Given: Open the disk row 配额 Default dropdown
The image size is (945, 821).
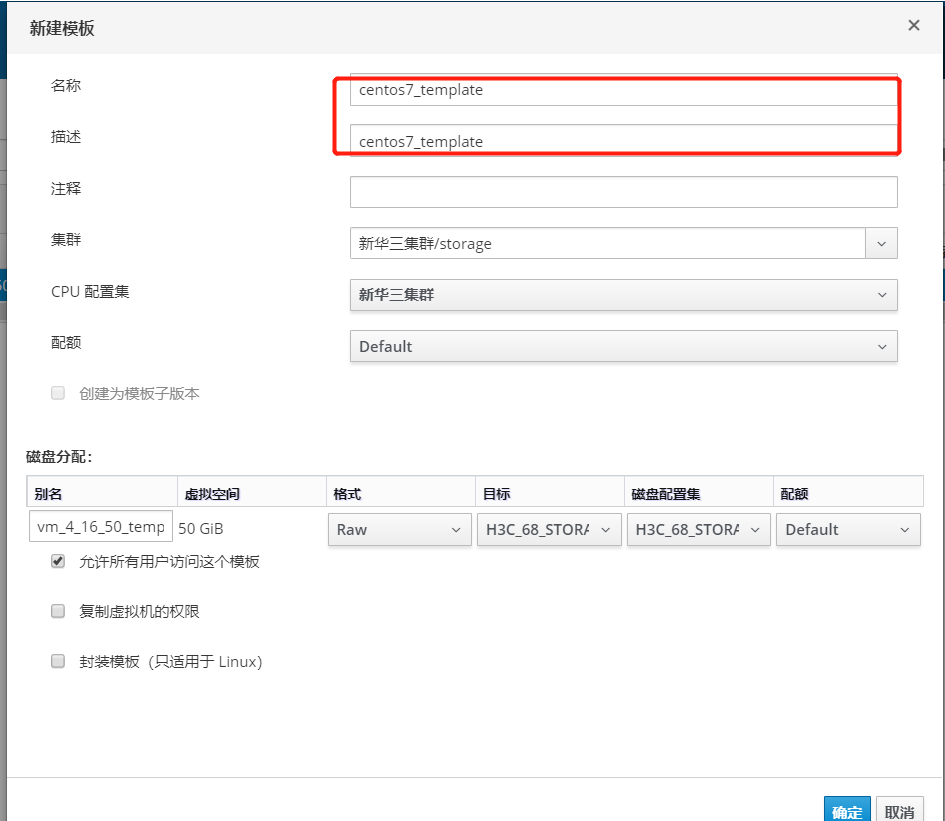Looking at the screenshot, I should [x=847, y=530].
